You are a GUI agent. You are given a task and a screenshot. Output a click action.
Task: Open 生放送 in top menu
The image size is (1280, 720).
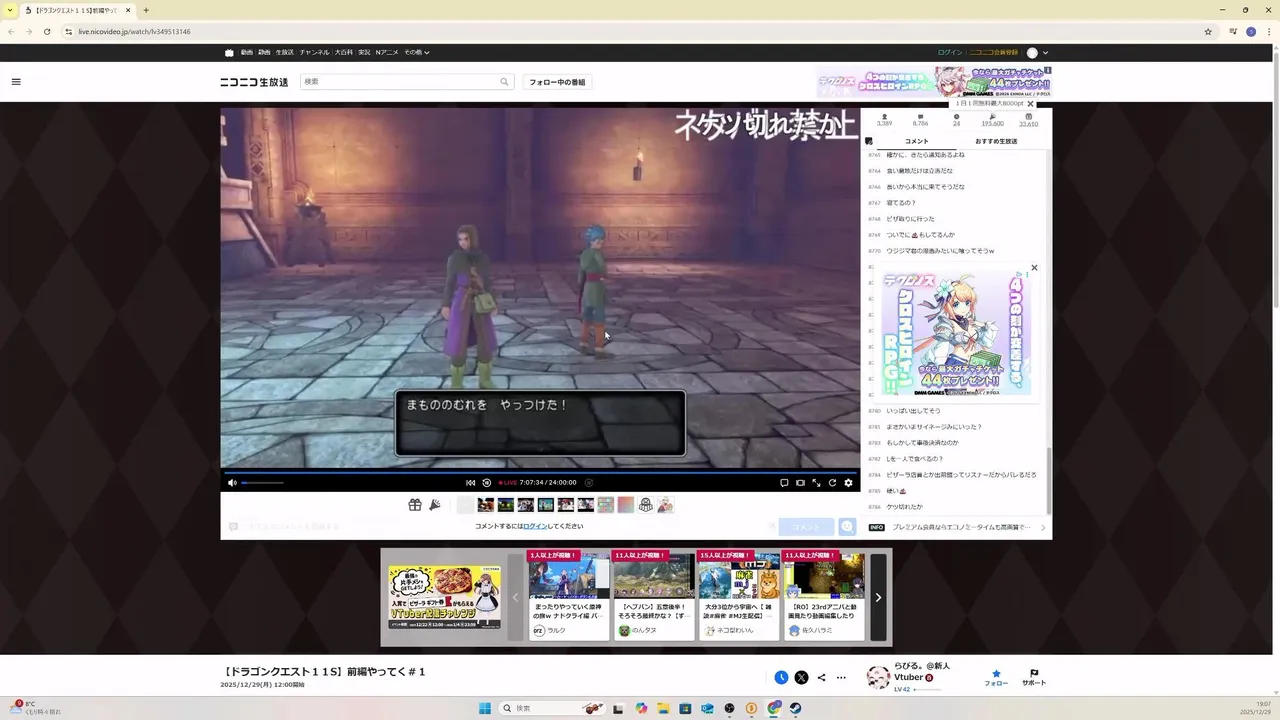pyautogui.click(x=284, y=52)
